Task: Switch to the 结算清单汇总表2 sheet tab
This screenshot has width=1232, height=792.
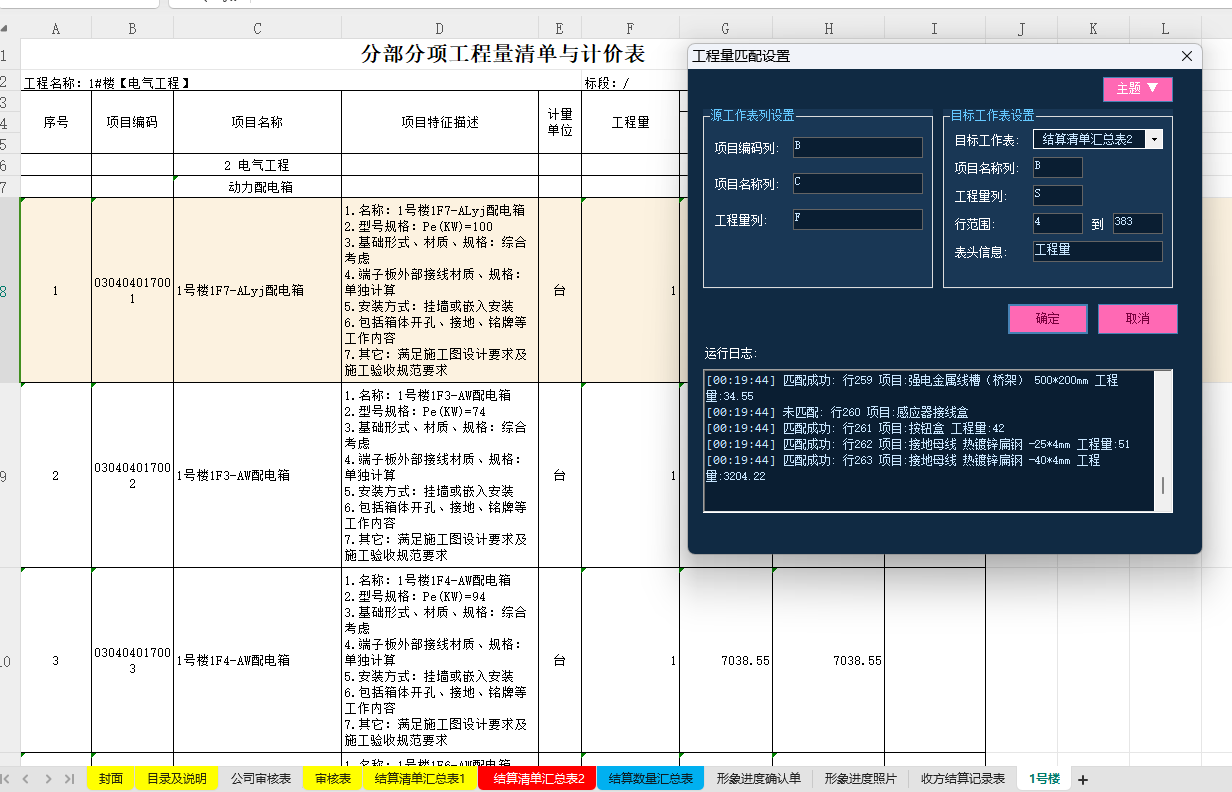Action: pyautogui.click(x=538, y=779)
